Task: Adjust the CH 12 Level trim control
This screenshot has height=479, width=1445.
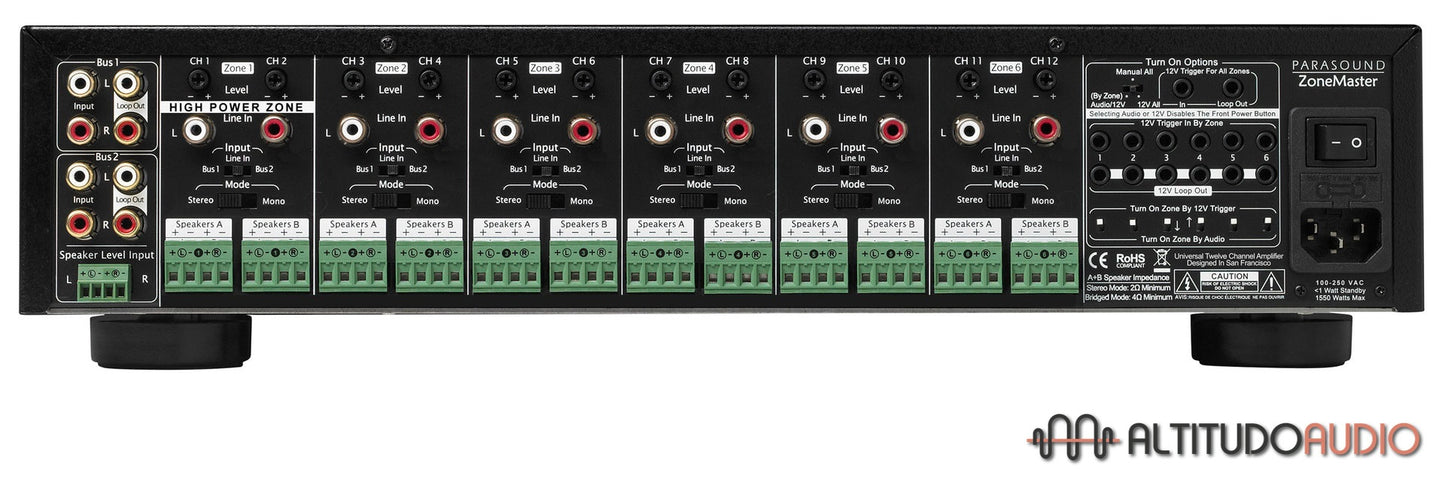Action: pyautogui.click(x=1047, y=82)
